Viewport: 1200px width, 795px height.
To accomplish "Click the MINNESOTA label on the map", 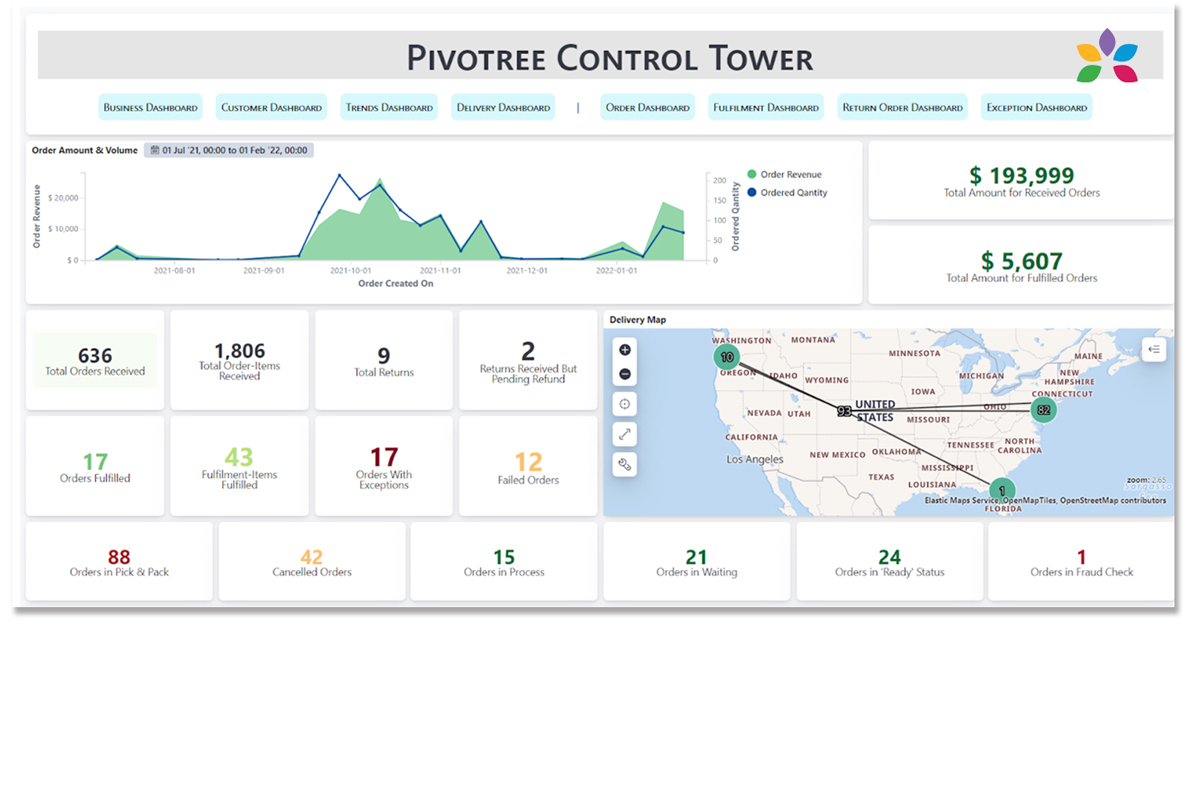I will click(914, 353).
